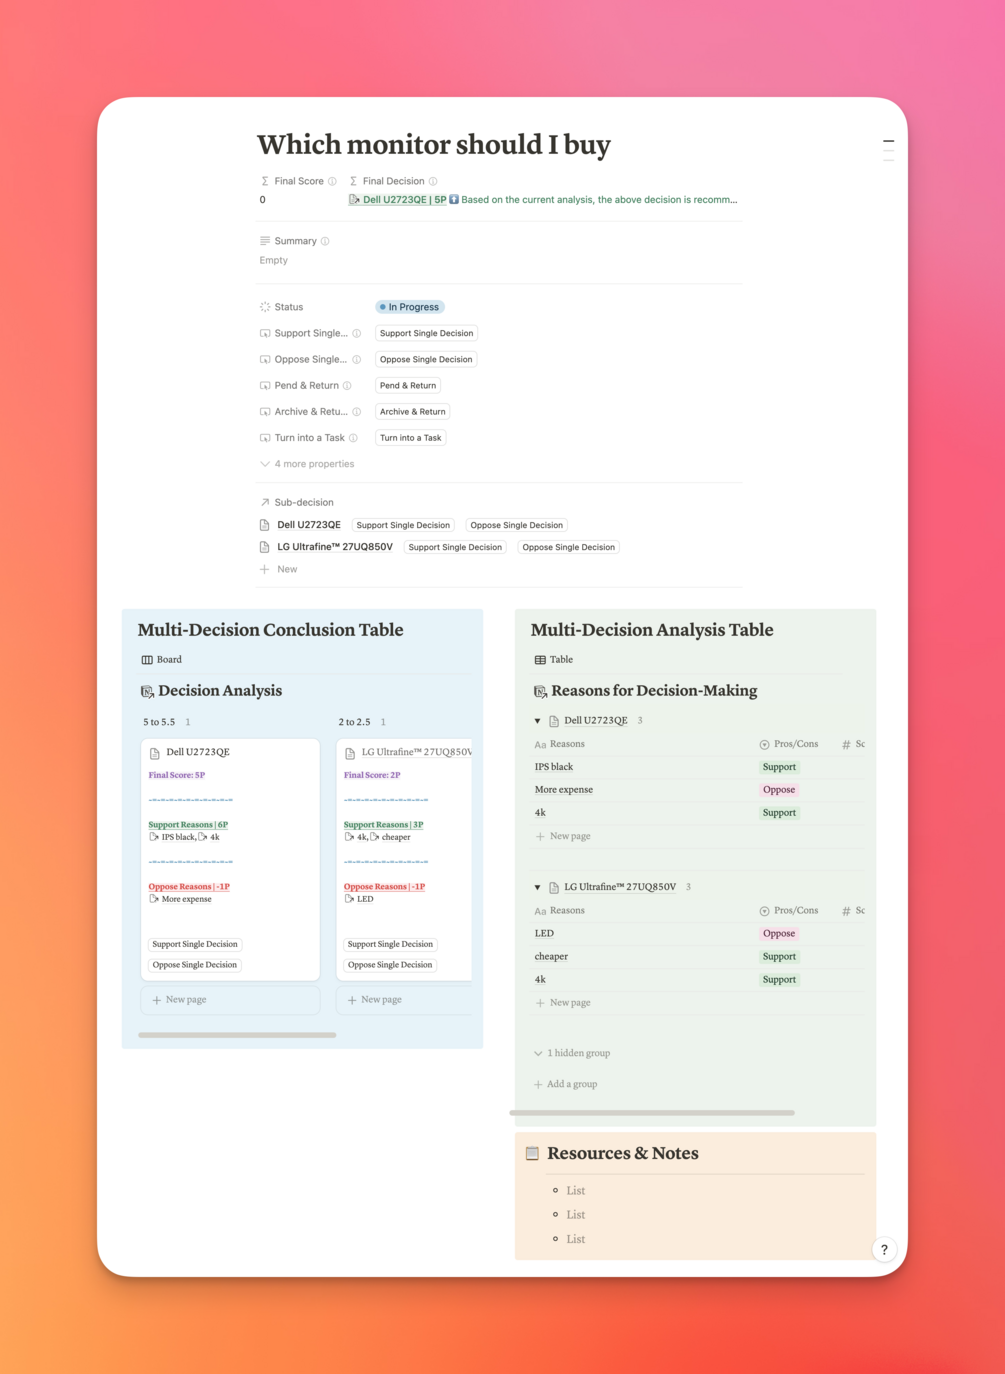Screen dimensions: 1005x1374
Task: Add new page under 2 to 2.5 column
Action: 404,1000
